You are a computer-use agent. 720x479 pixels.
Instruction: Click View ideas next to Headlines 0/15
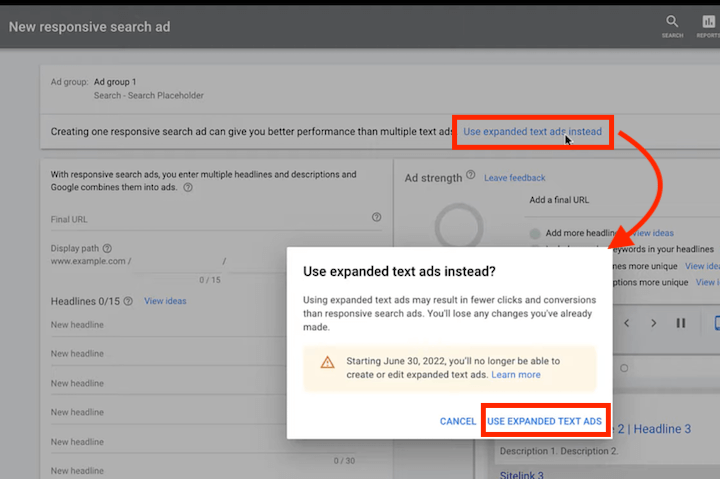(165, 301)
